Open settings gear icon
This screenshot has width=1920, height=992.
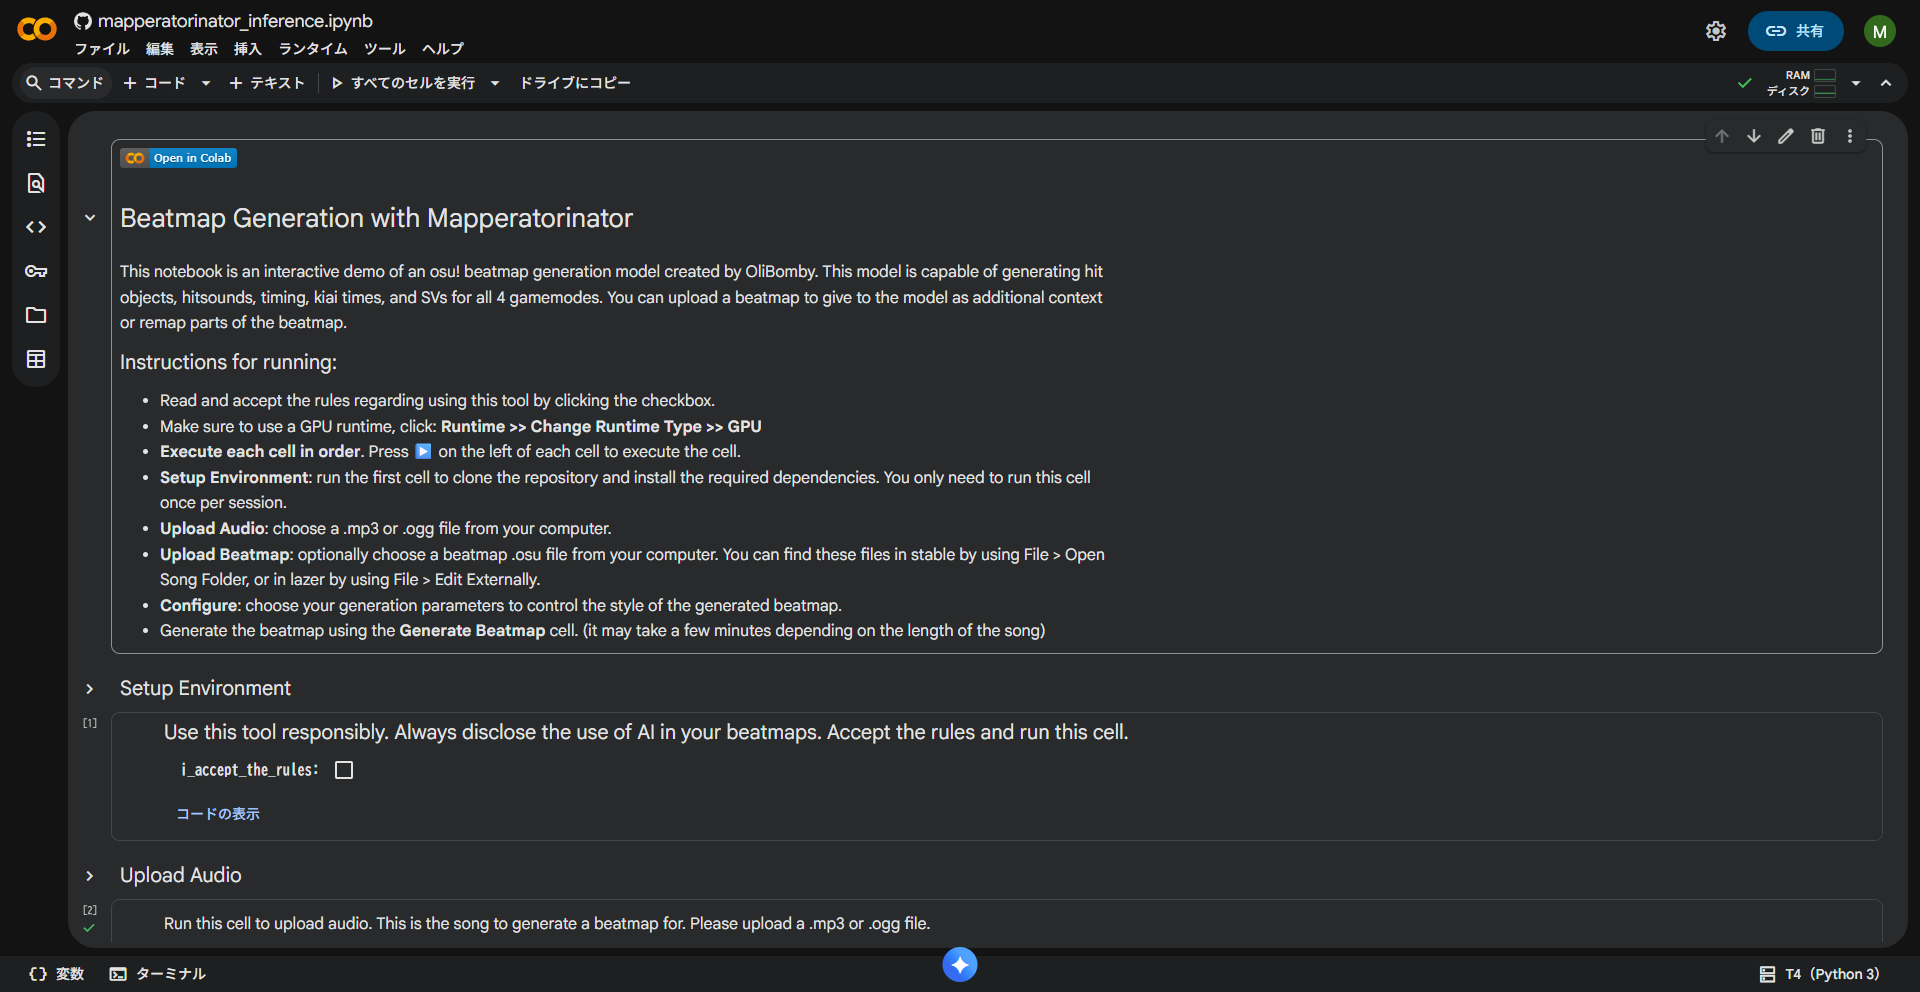click(1716, 31)
